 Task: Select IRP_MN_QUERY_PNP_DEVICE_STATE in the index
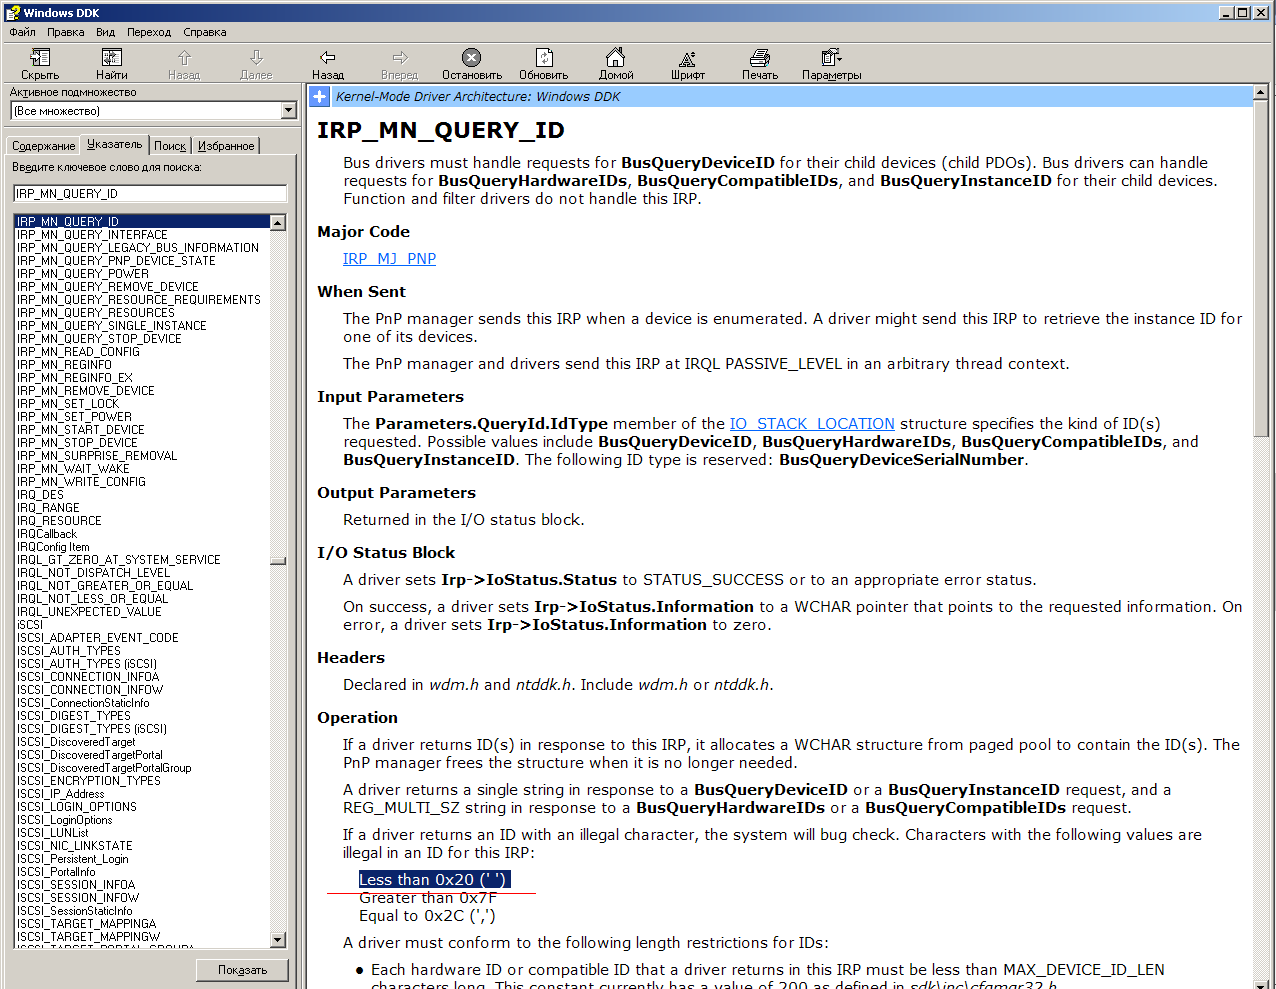click(116, 261)
